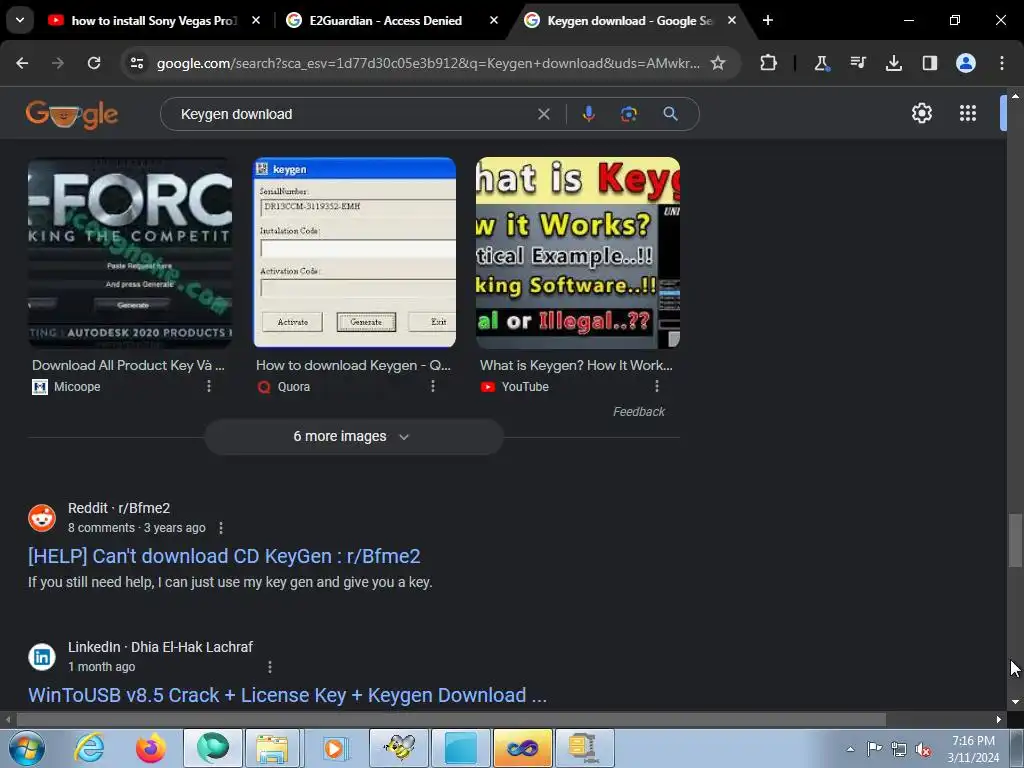Open the keygen dialog image thumbnail
1024x768 pixels.
355,253
